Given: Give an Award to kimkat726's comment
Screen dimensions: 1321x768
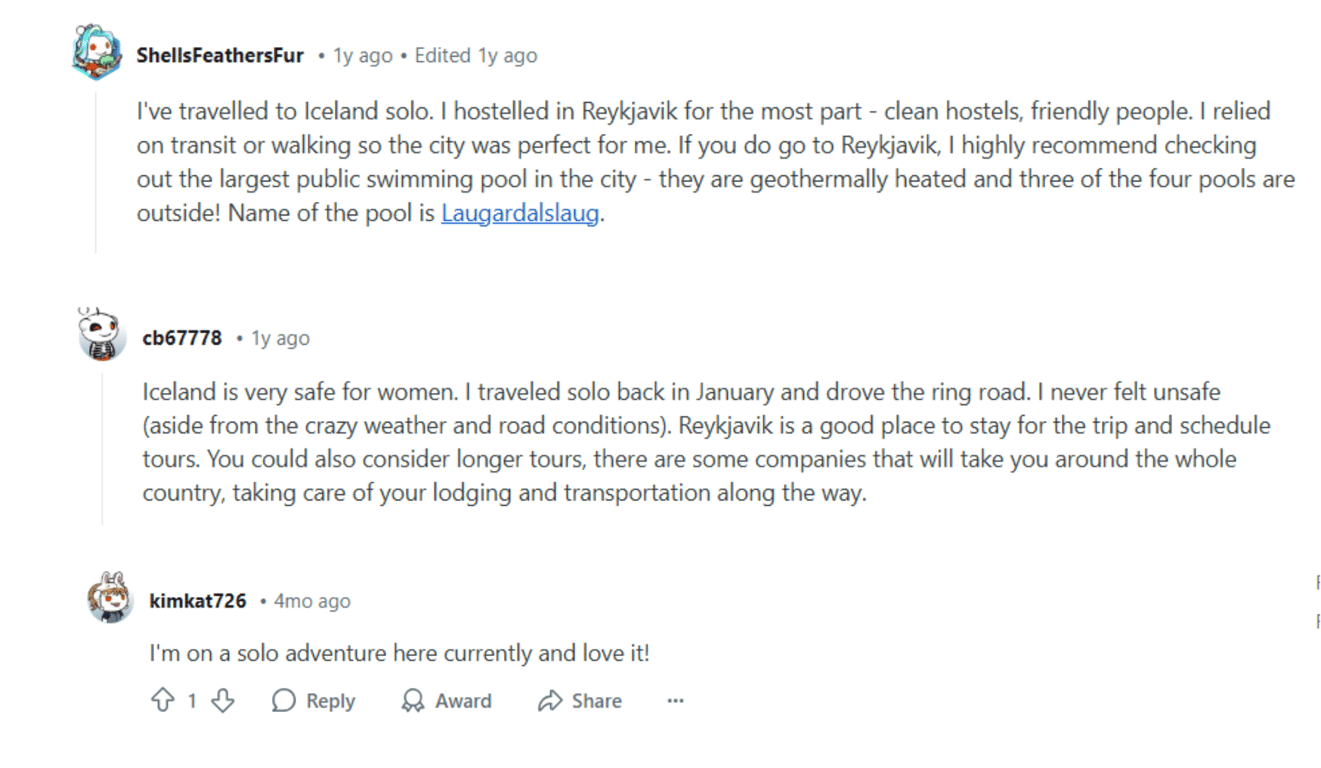Looking at the screenshot, I should click(446, 701).
